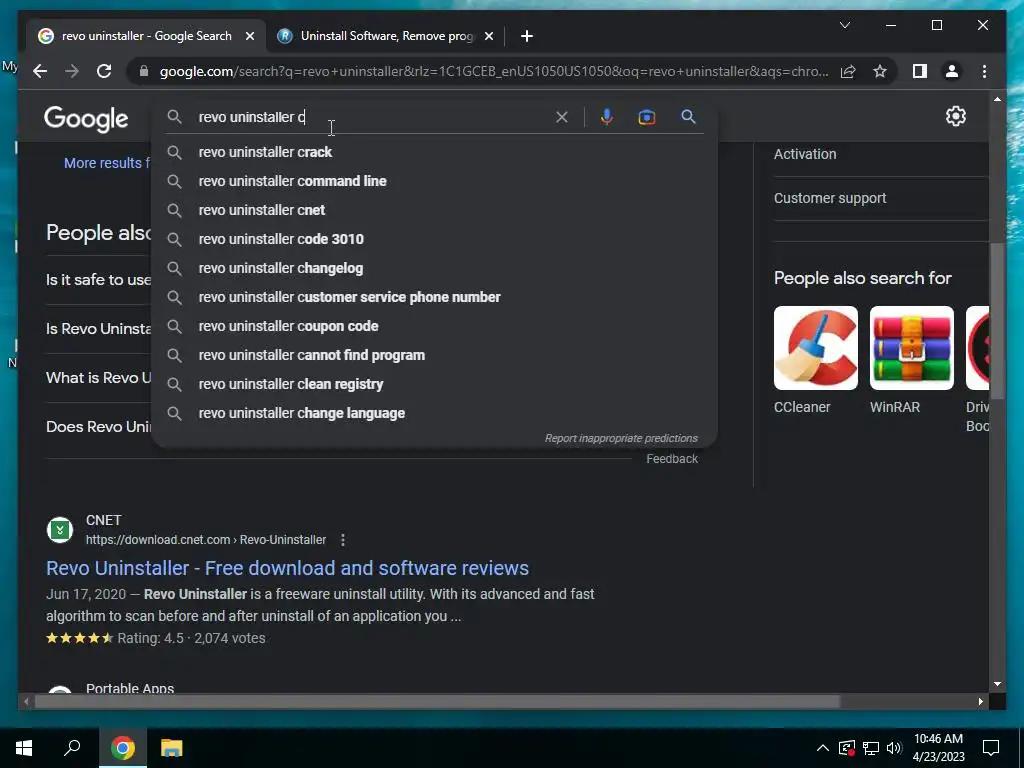The width and height of the screenshot is (1024, 768).
Task: Start voice search with the microphone icon
Action: pyautogui.click(x=607, y=117)
